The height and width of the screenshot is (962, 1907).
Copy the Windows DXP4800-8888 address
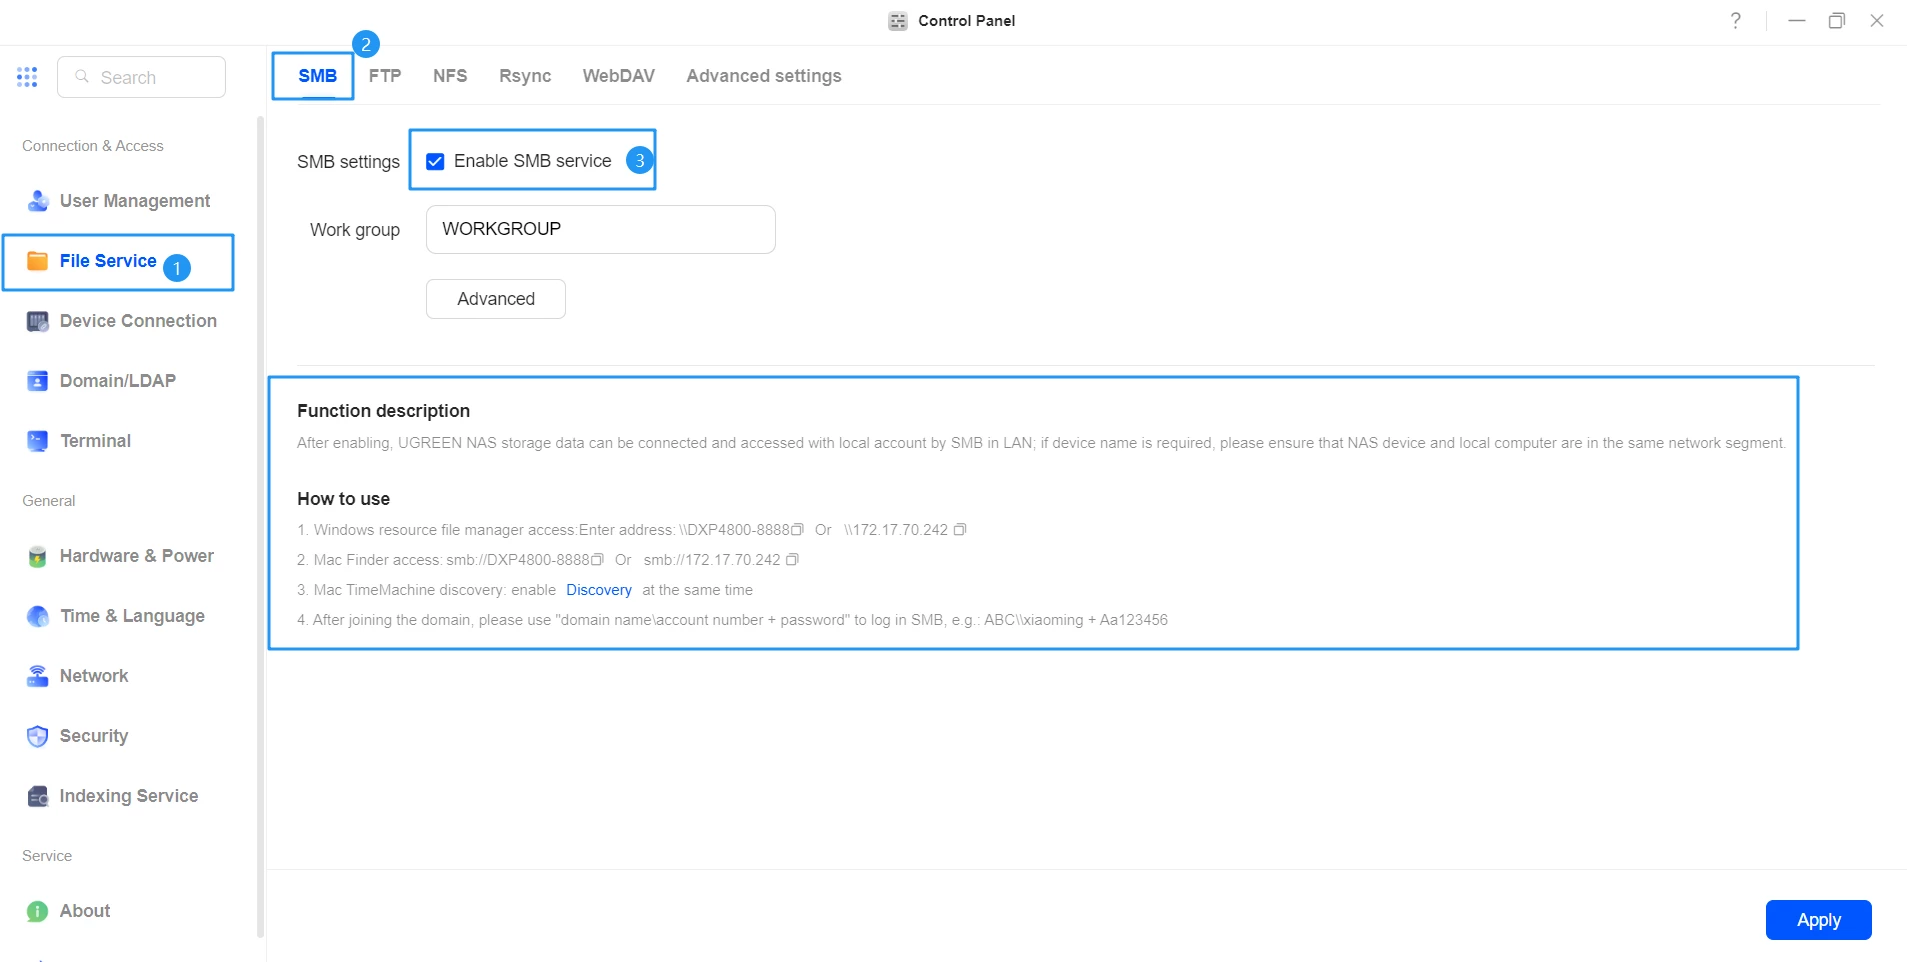click(797, 530)
